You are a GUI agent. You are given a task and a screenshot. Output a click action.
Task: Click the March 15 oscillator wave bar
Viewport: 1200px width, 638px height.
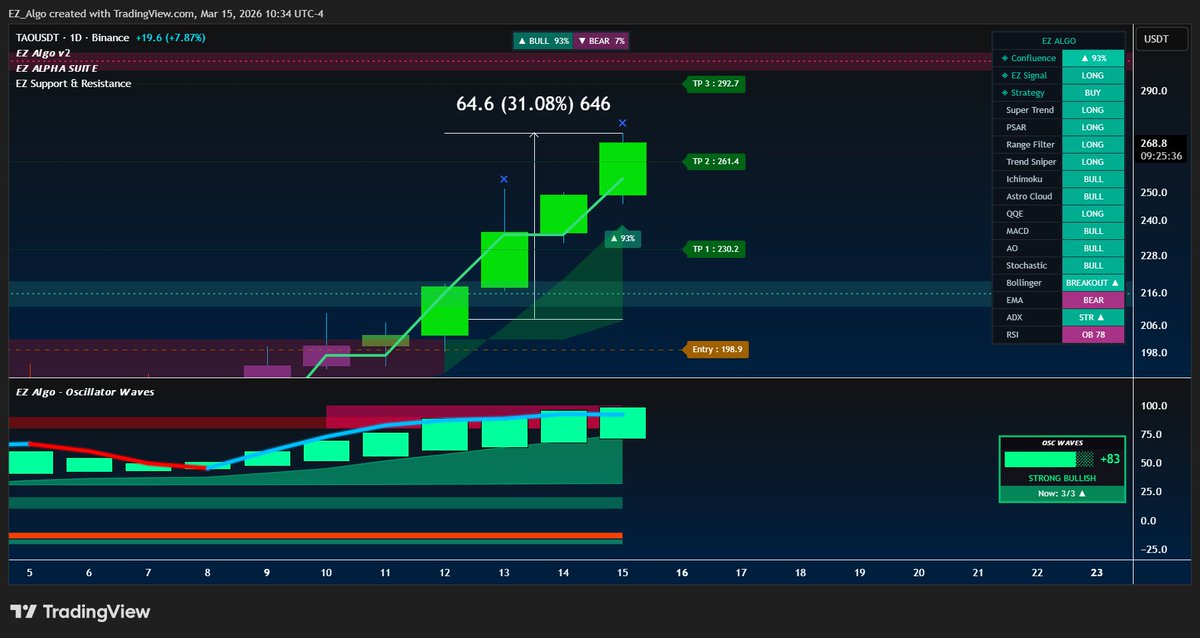click(x=622, y=423)
